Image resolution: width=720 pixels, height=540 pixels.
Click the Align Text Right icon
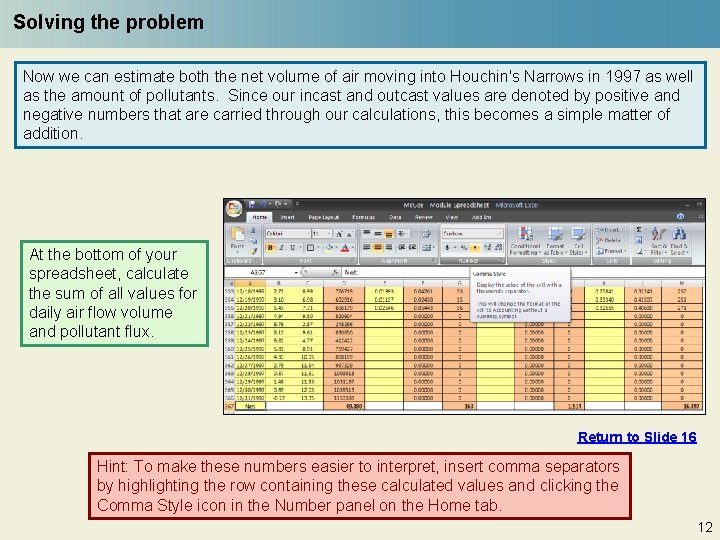coord(389,248)
